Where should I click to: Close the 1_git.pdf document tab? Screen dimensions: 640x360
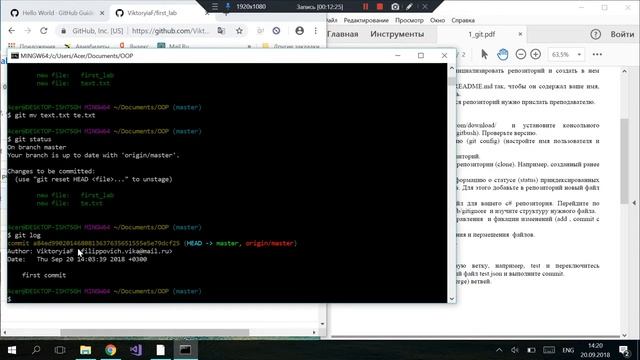pos(520,34)
